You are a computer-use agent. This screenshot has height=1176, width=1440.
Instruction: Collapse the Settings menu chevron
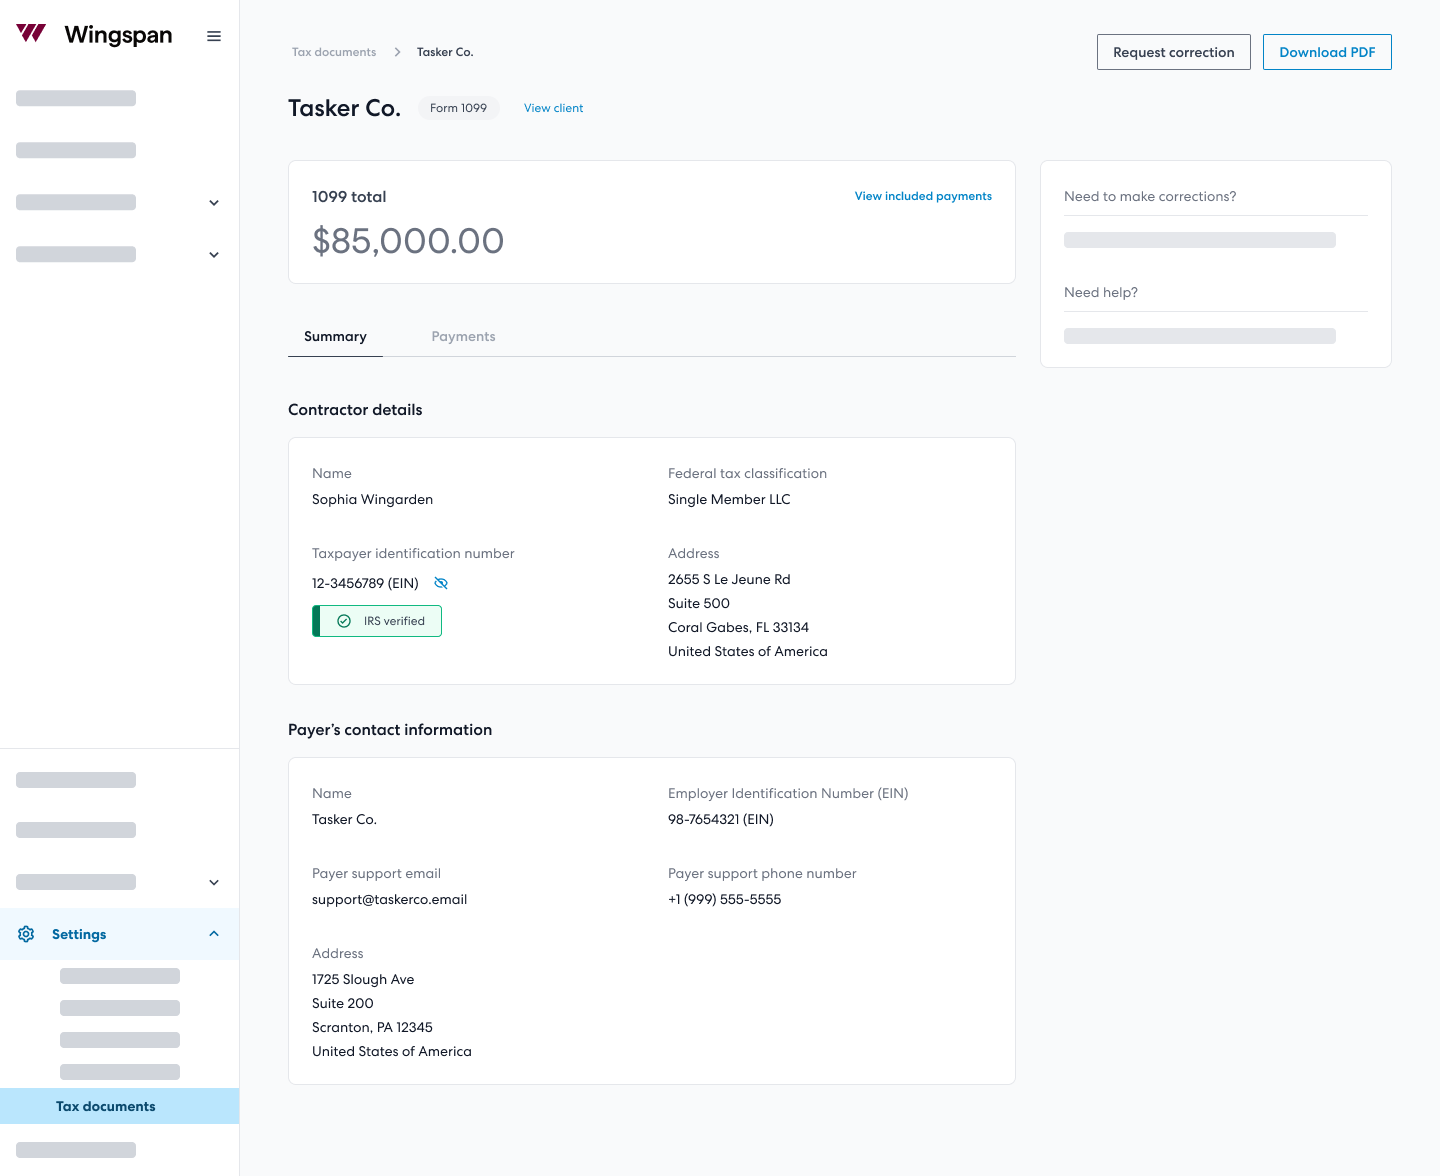(214, 934)
